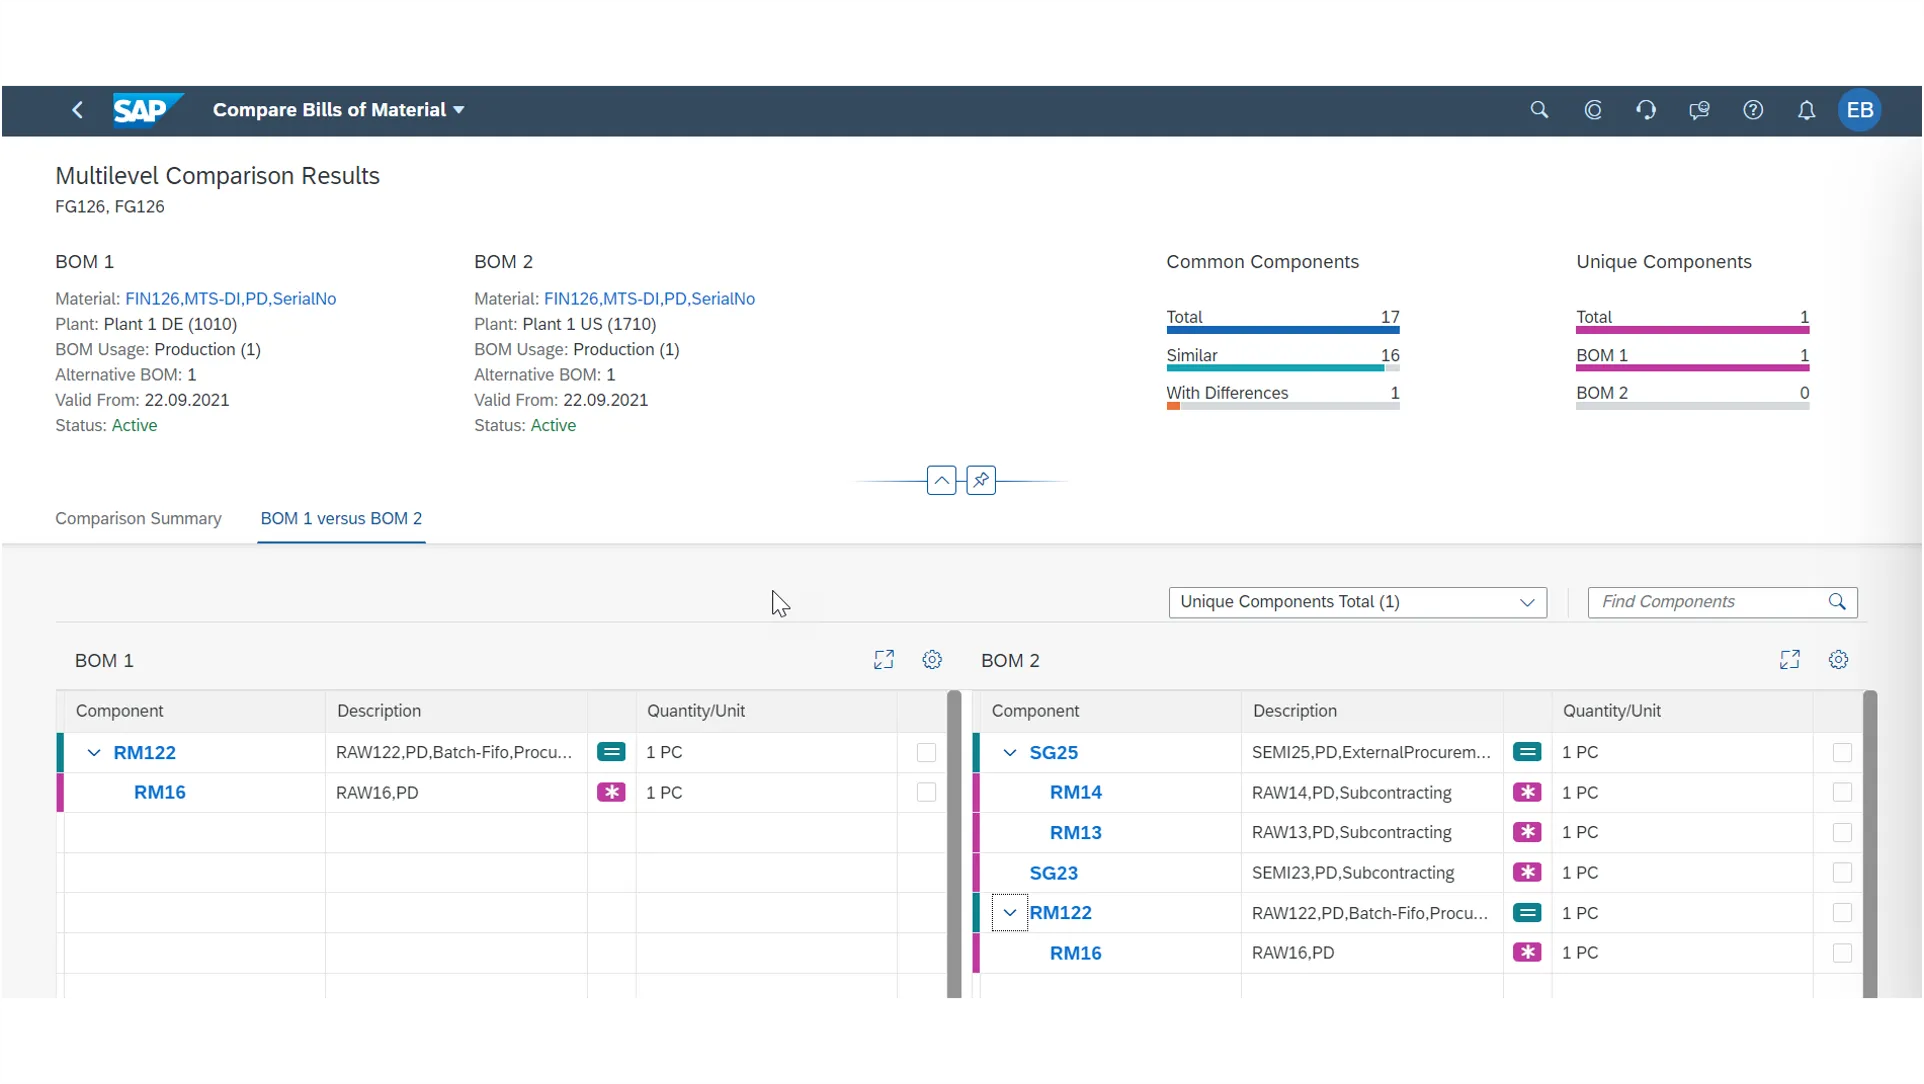Open the Unique Components Total dropdown
Image resolution: width=1924 pixels, height=1084 pixels.
[x=1527, y=602]
